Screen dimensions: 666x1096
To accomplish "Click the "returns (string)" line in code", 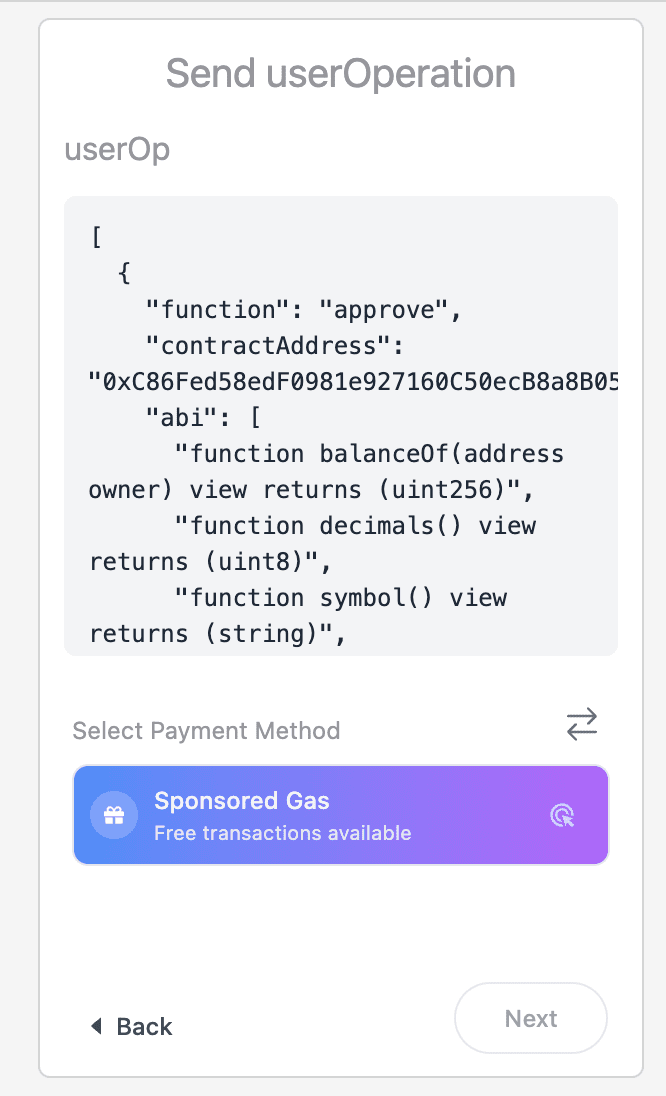I will 217,634.
